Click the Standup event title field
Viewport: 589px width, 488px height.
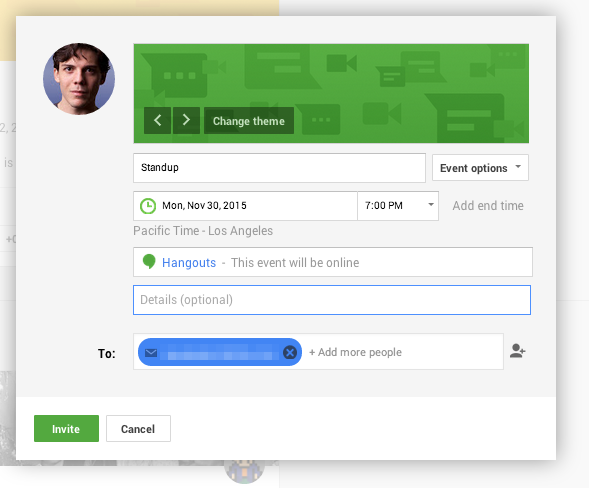pos(279,168)
